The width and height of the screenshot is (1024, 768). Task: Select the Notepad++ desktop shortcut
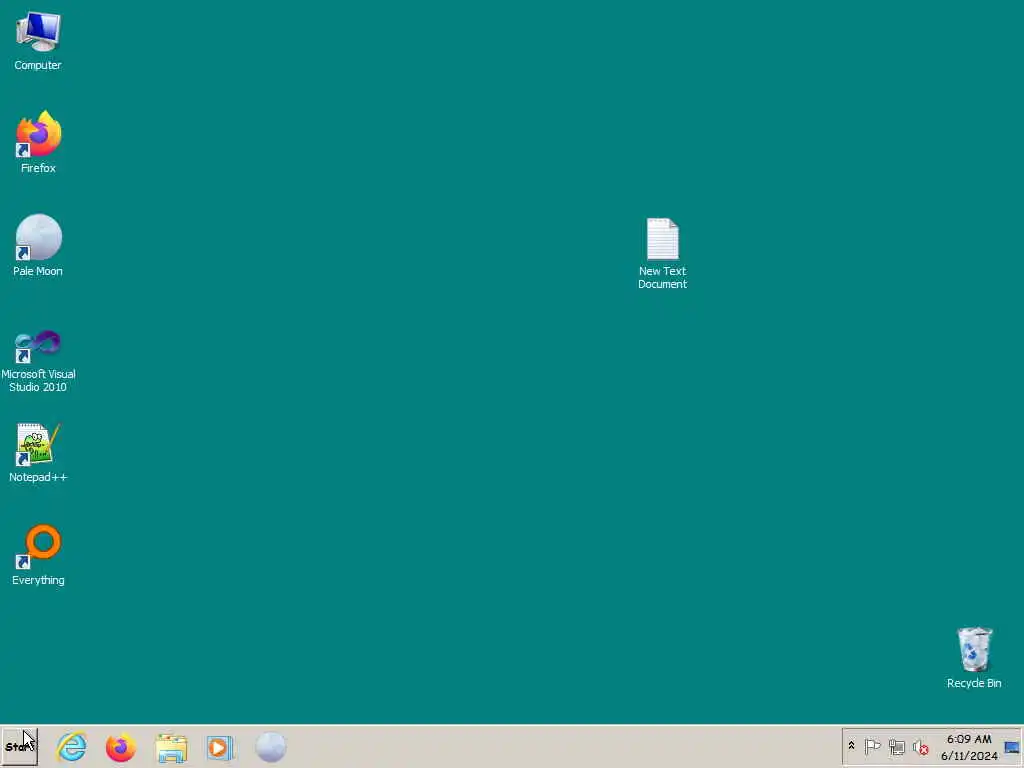(38, 453)
